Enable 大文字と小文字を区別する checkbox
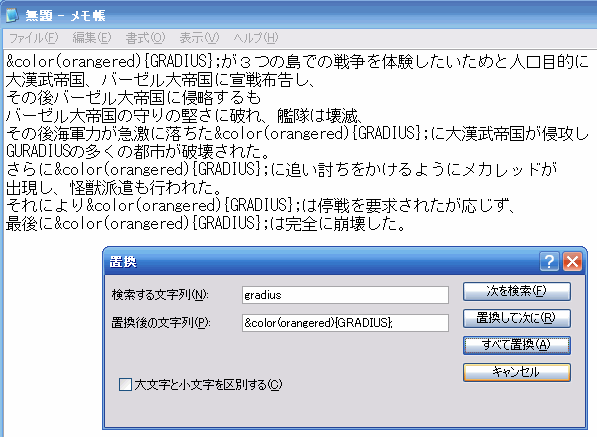Viewport: 597px width, 437px height. pyautogui.click(x=125, y=384)
